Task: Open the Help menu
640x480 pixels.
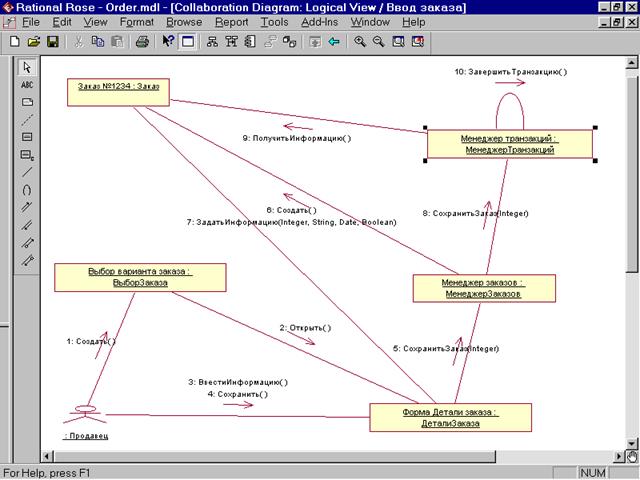Action: click(x=413, y=22)
